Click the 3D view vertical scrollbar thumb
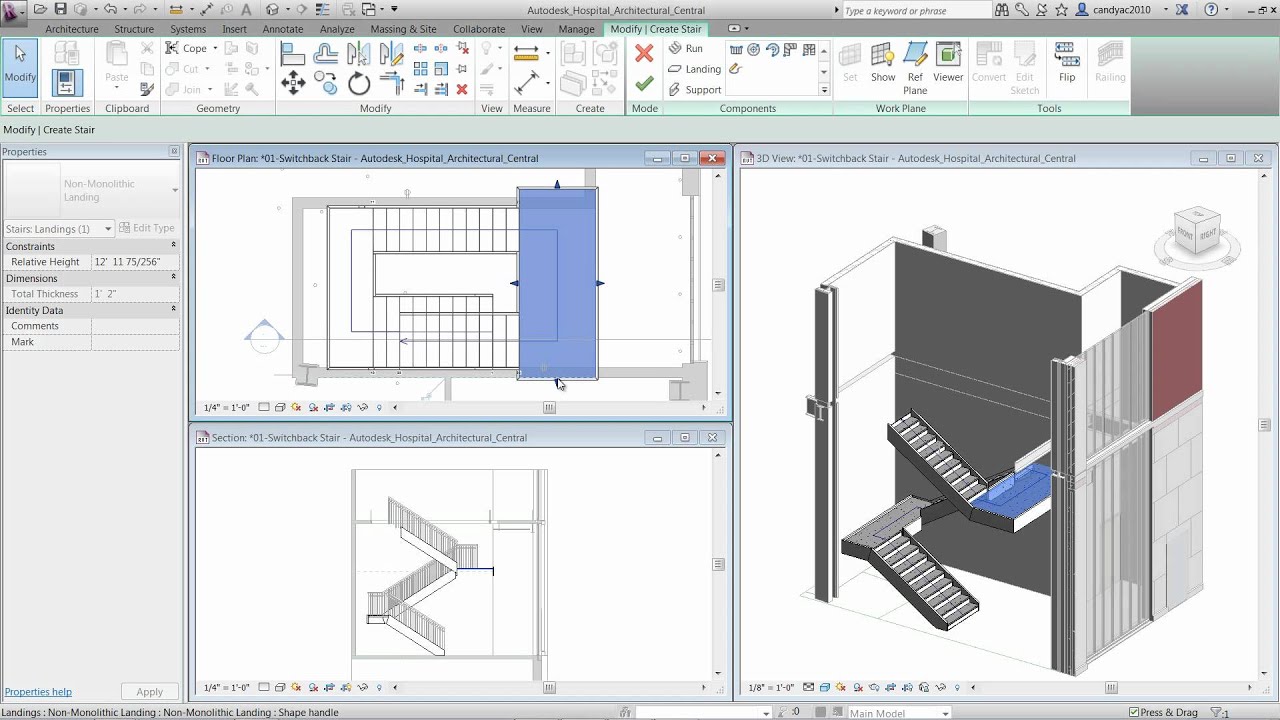The image size is (1280, 720). [1265, 425]
